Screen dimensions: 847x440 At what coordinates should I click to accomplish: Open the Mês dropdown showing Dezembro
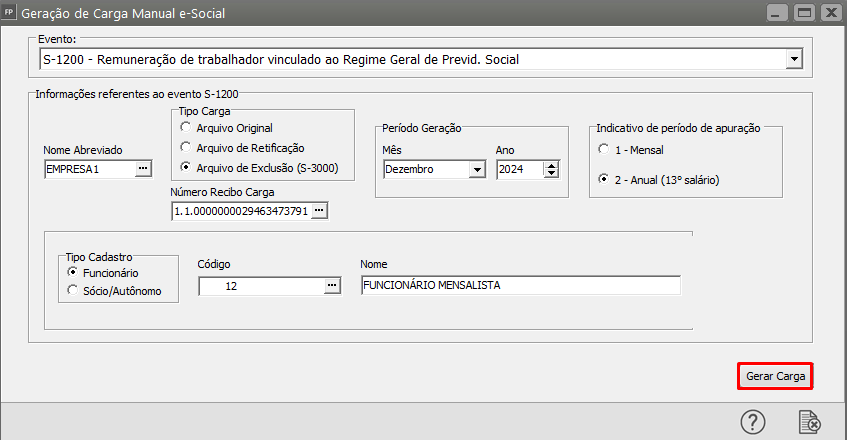coord(476,169)
